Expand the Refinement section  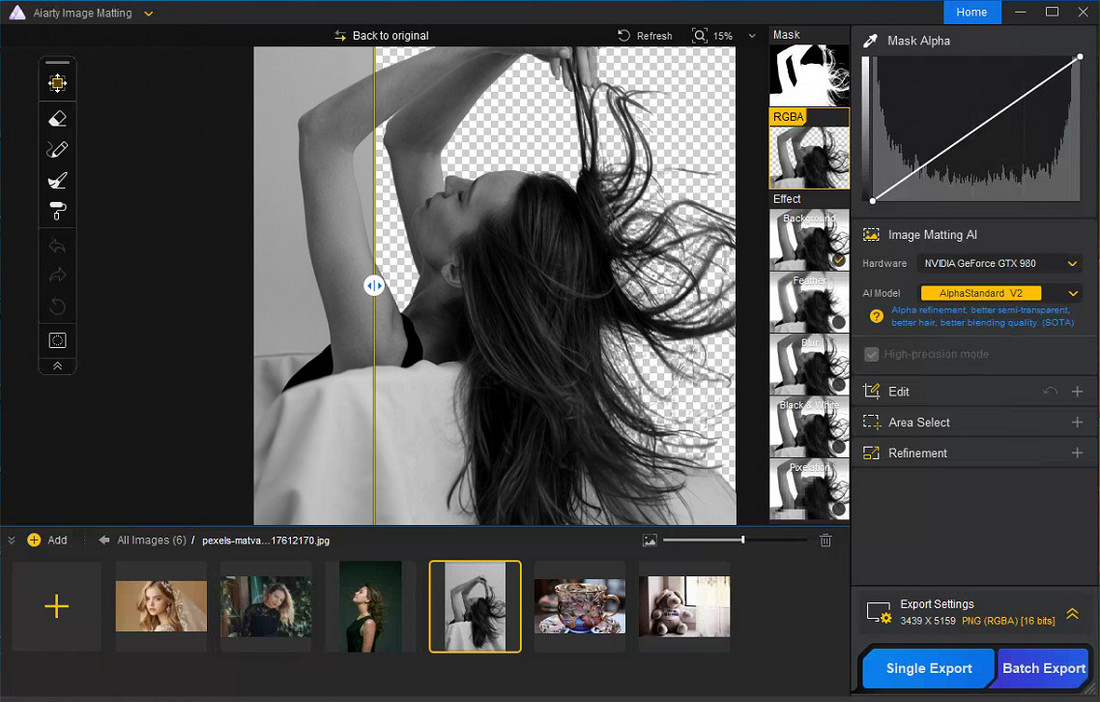(x=1077, y=453)
